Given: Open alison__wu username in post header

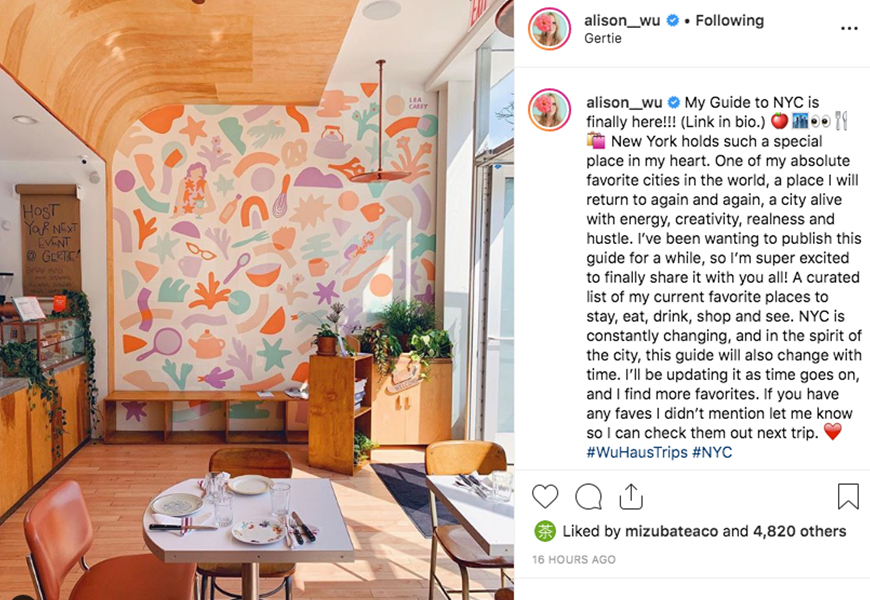Looking at the screenshot, I should (622, 21).
